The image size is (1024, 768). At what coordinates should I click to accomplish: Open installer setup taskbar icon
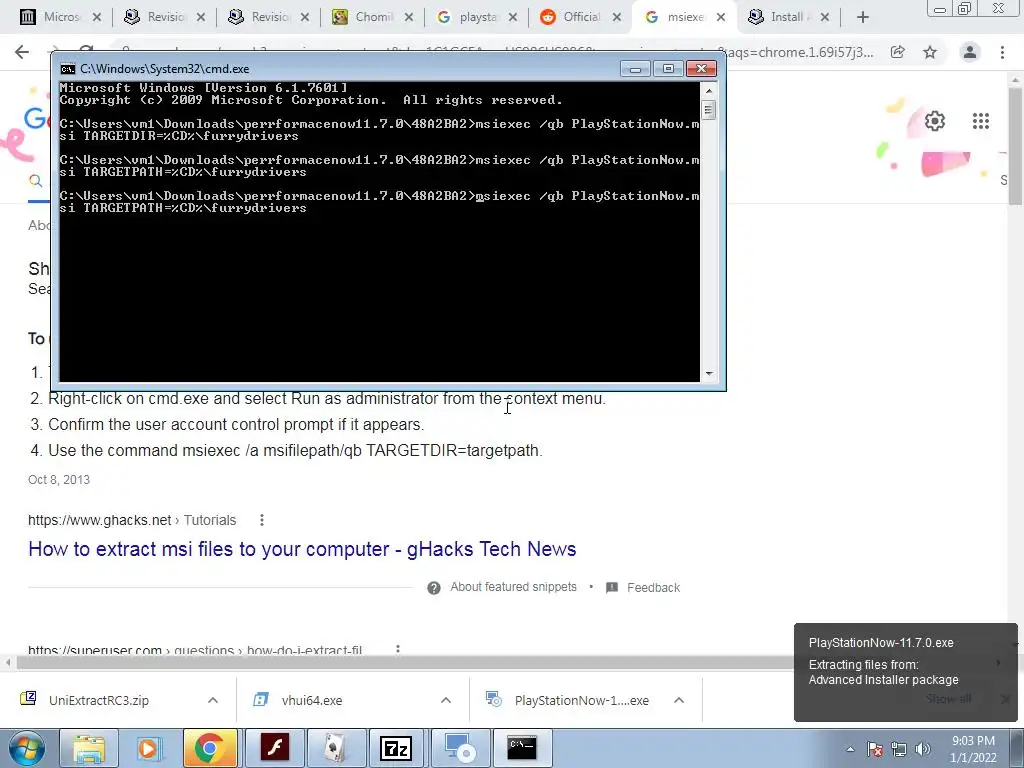pyautogui.click(x=460, y=748)
